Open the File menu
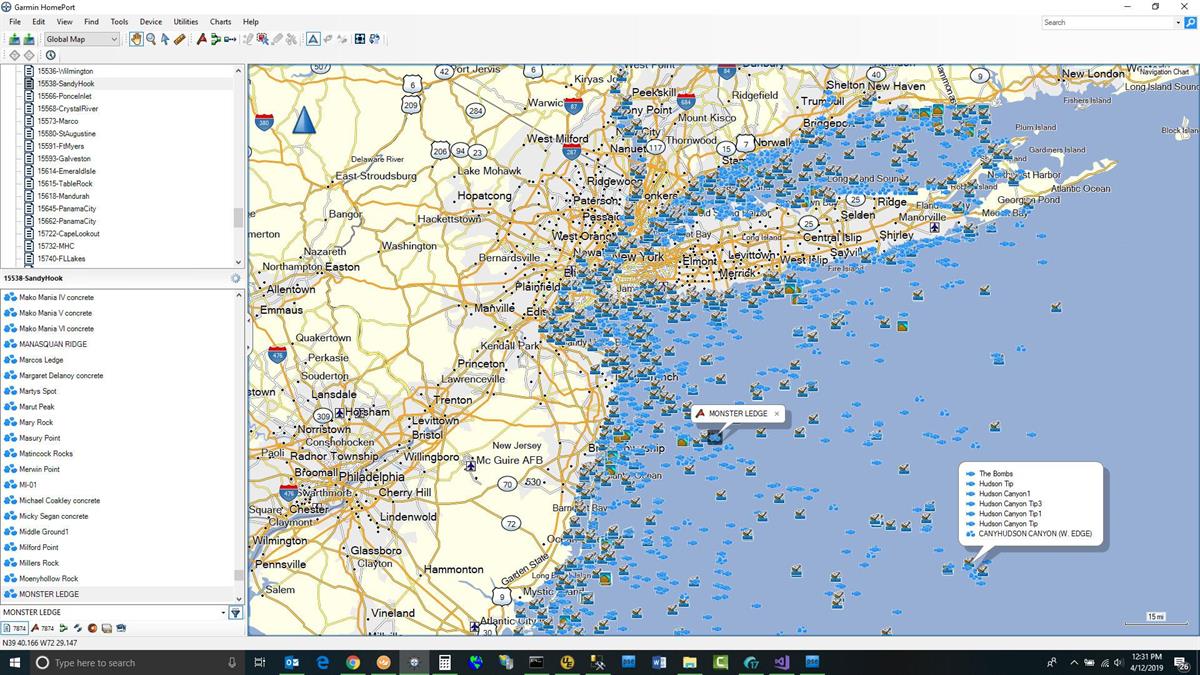The image size is (1200, 675). pos(14,21)
